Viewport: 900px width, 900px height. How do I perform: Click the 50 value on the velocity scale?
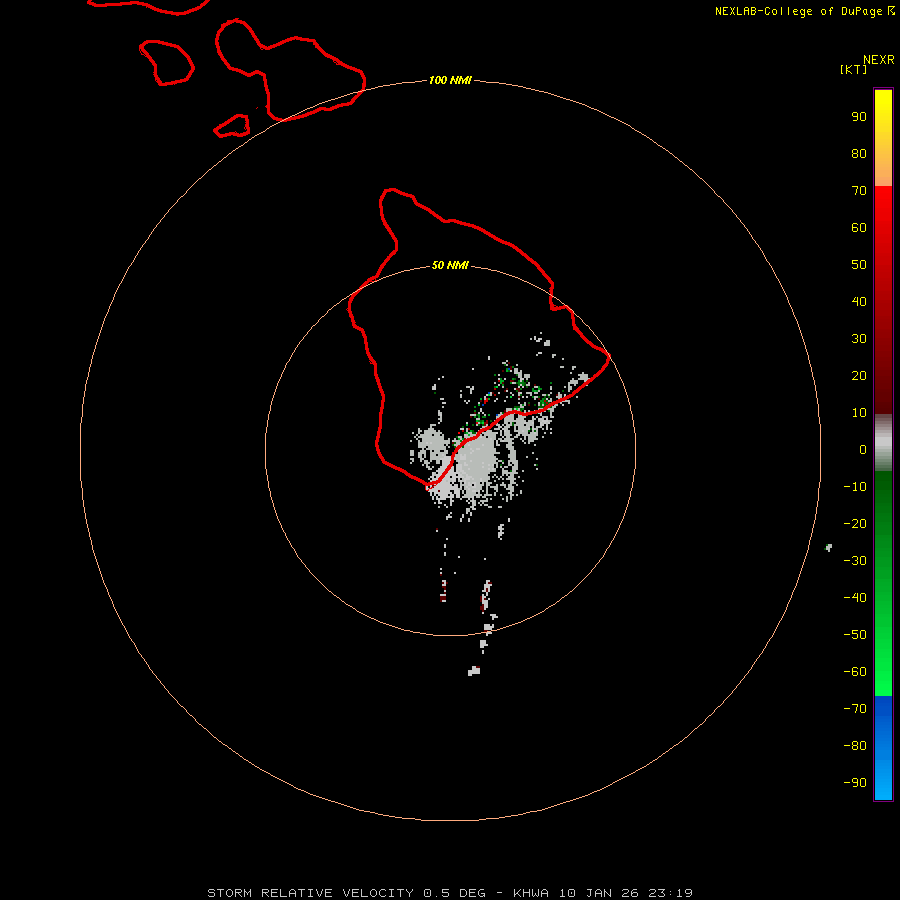point(859,265)
